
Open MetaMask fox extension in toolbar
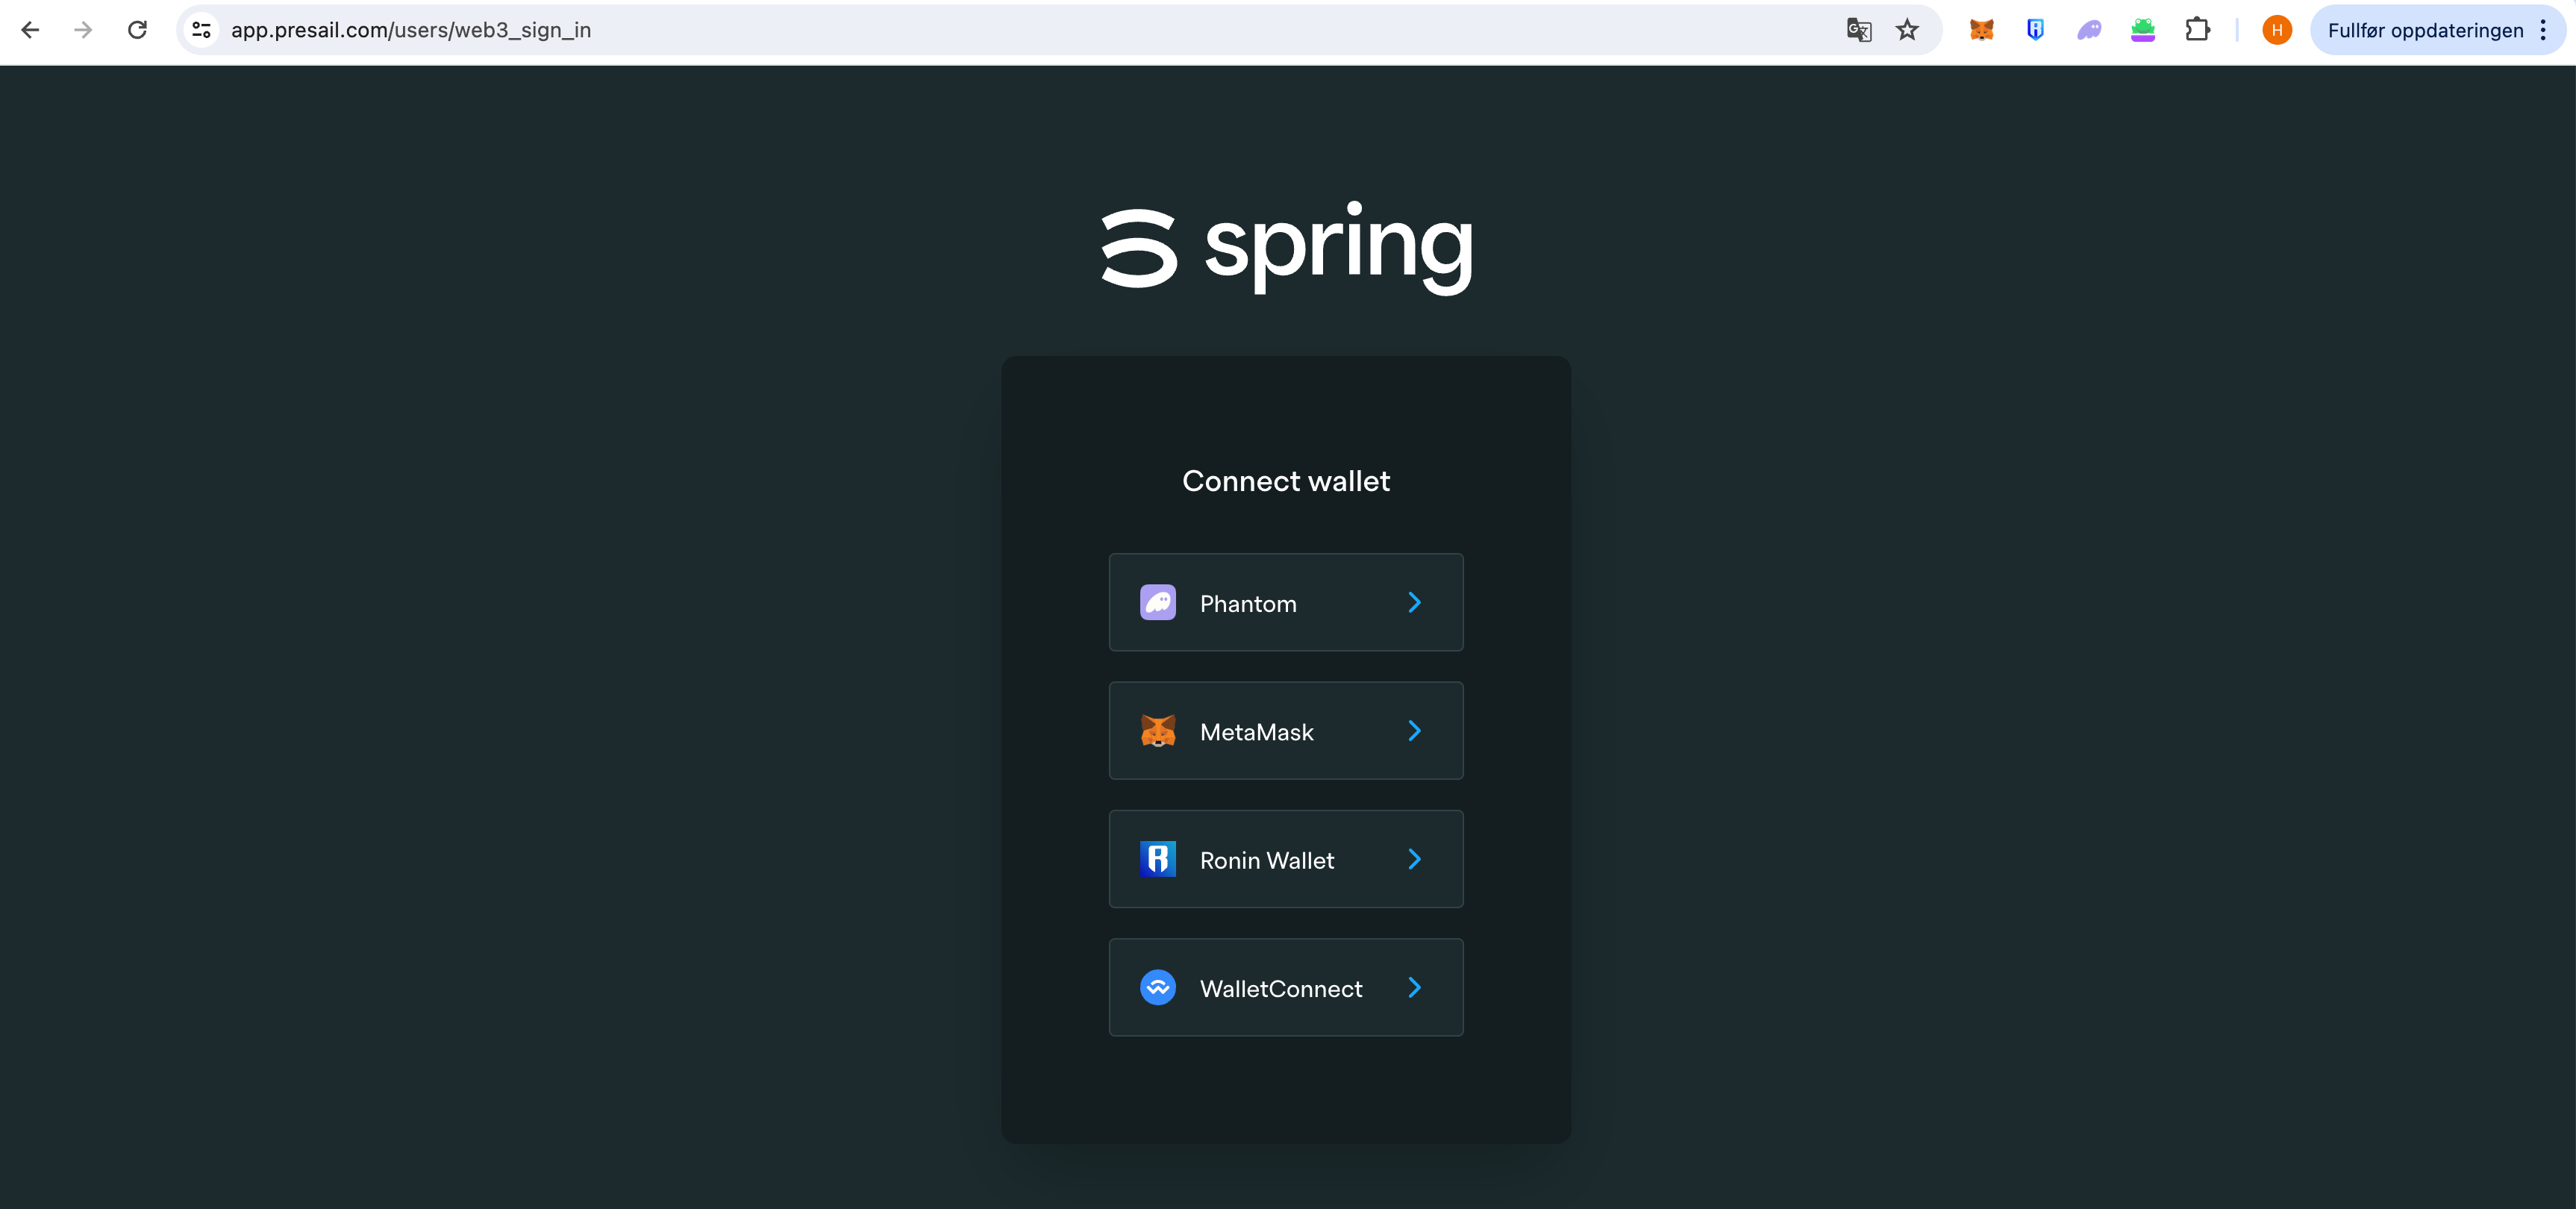click(x=1982, y=30)
